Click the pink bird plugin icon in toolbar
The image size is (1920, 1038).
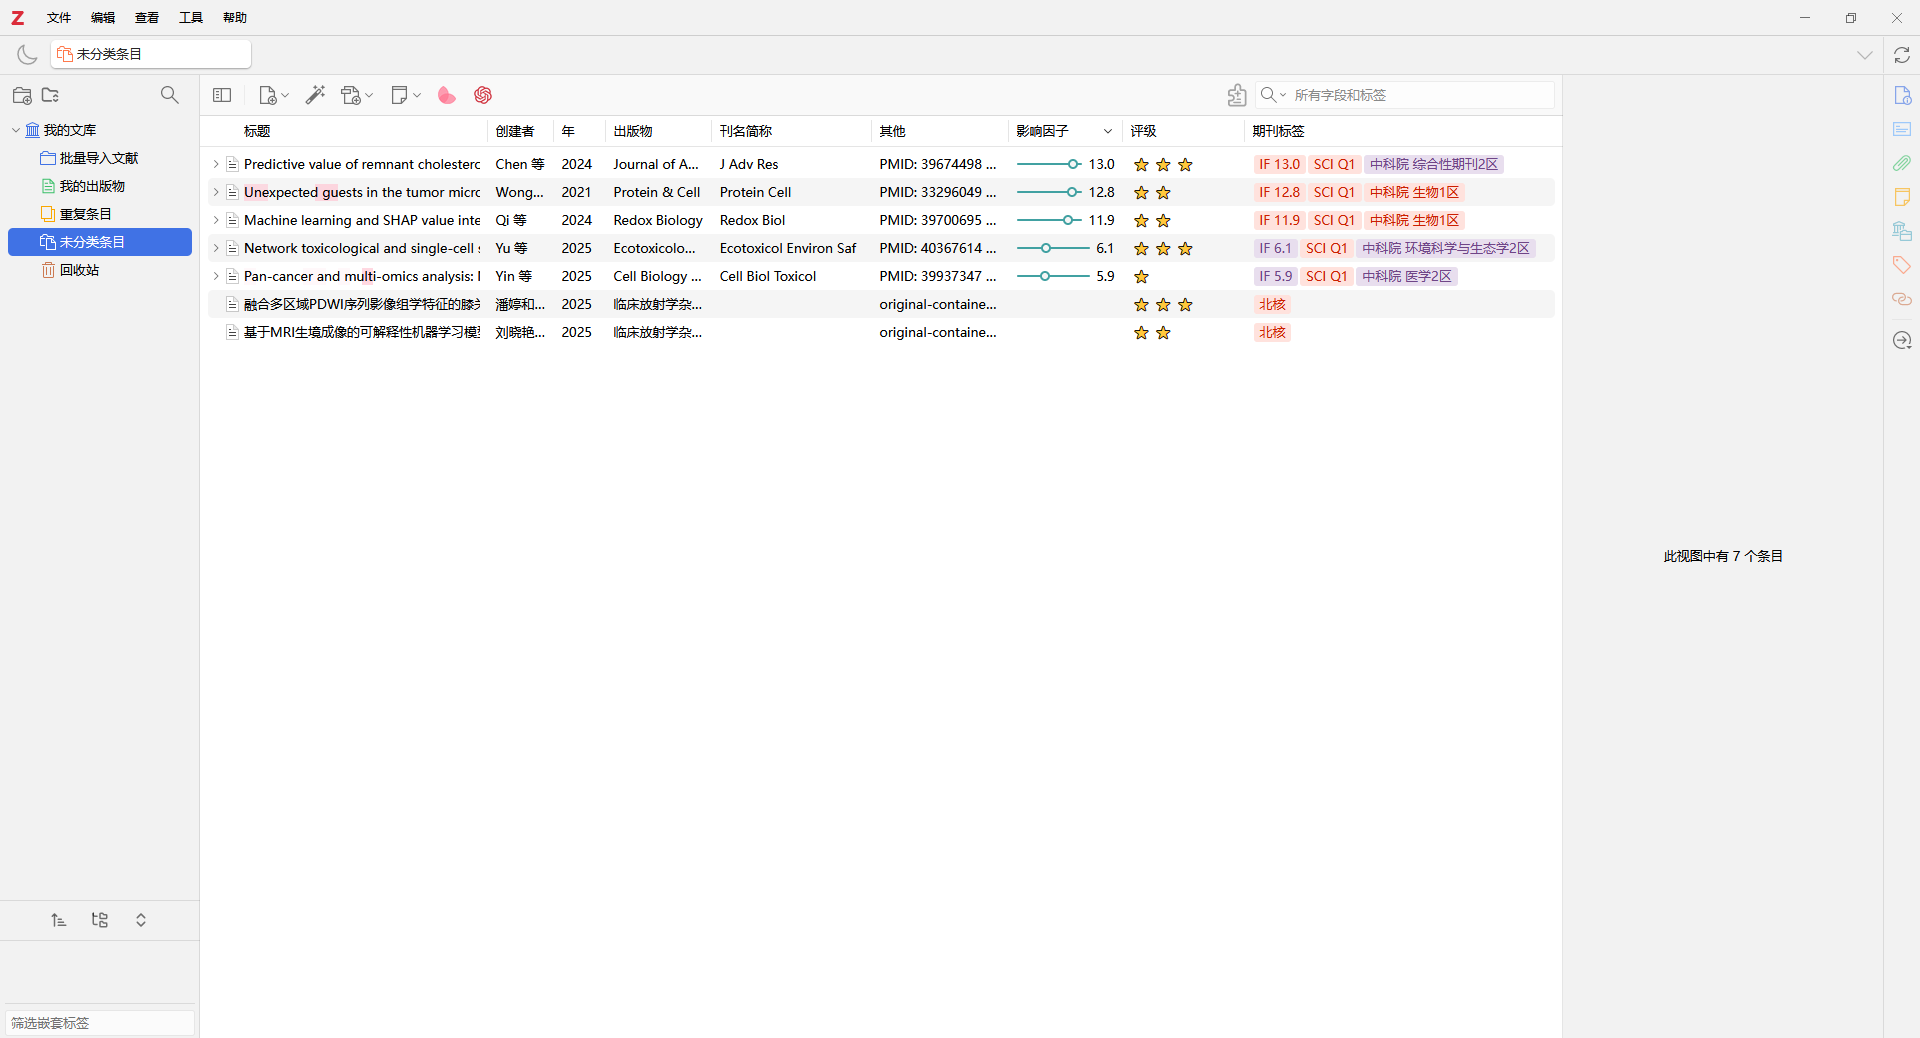[x=446, y=95]
